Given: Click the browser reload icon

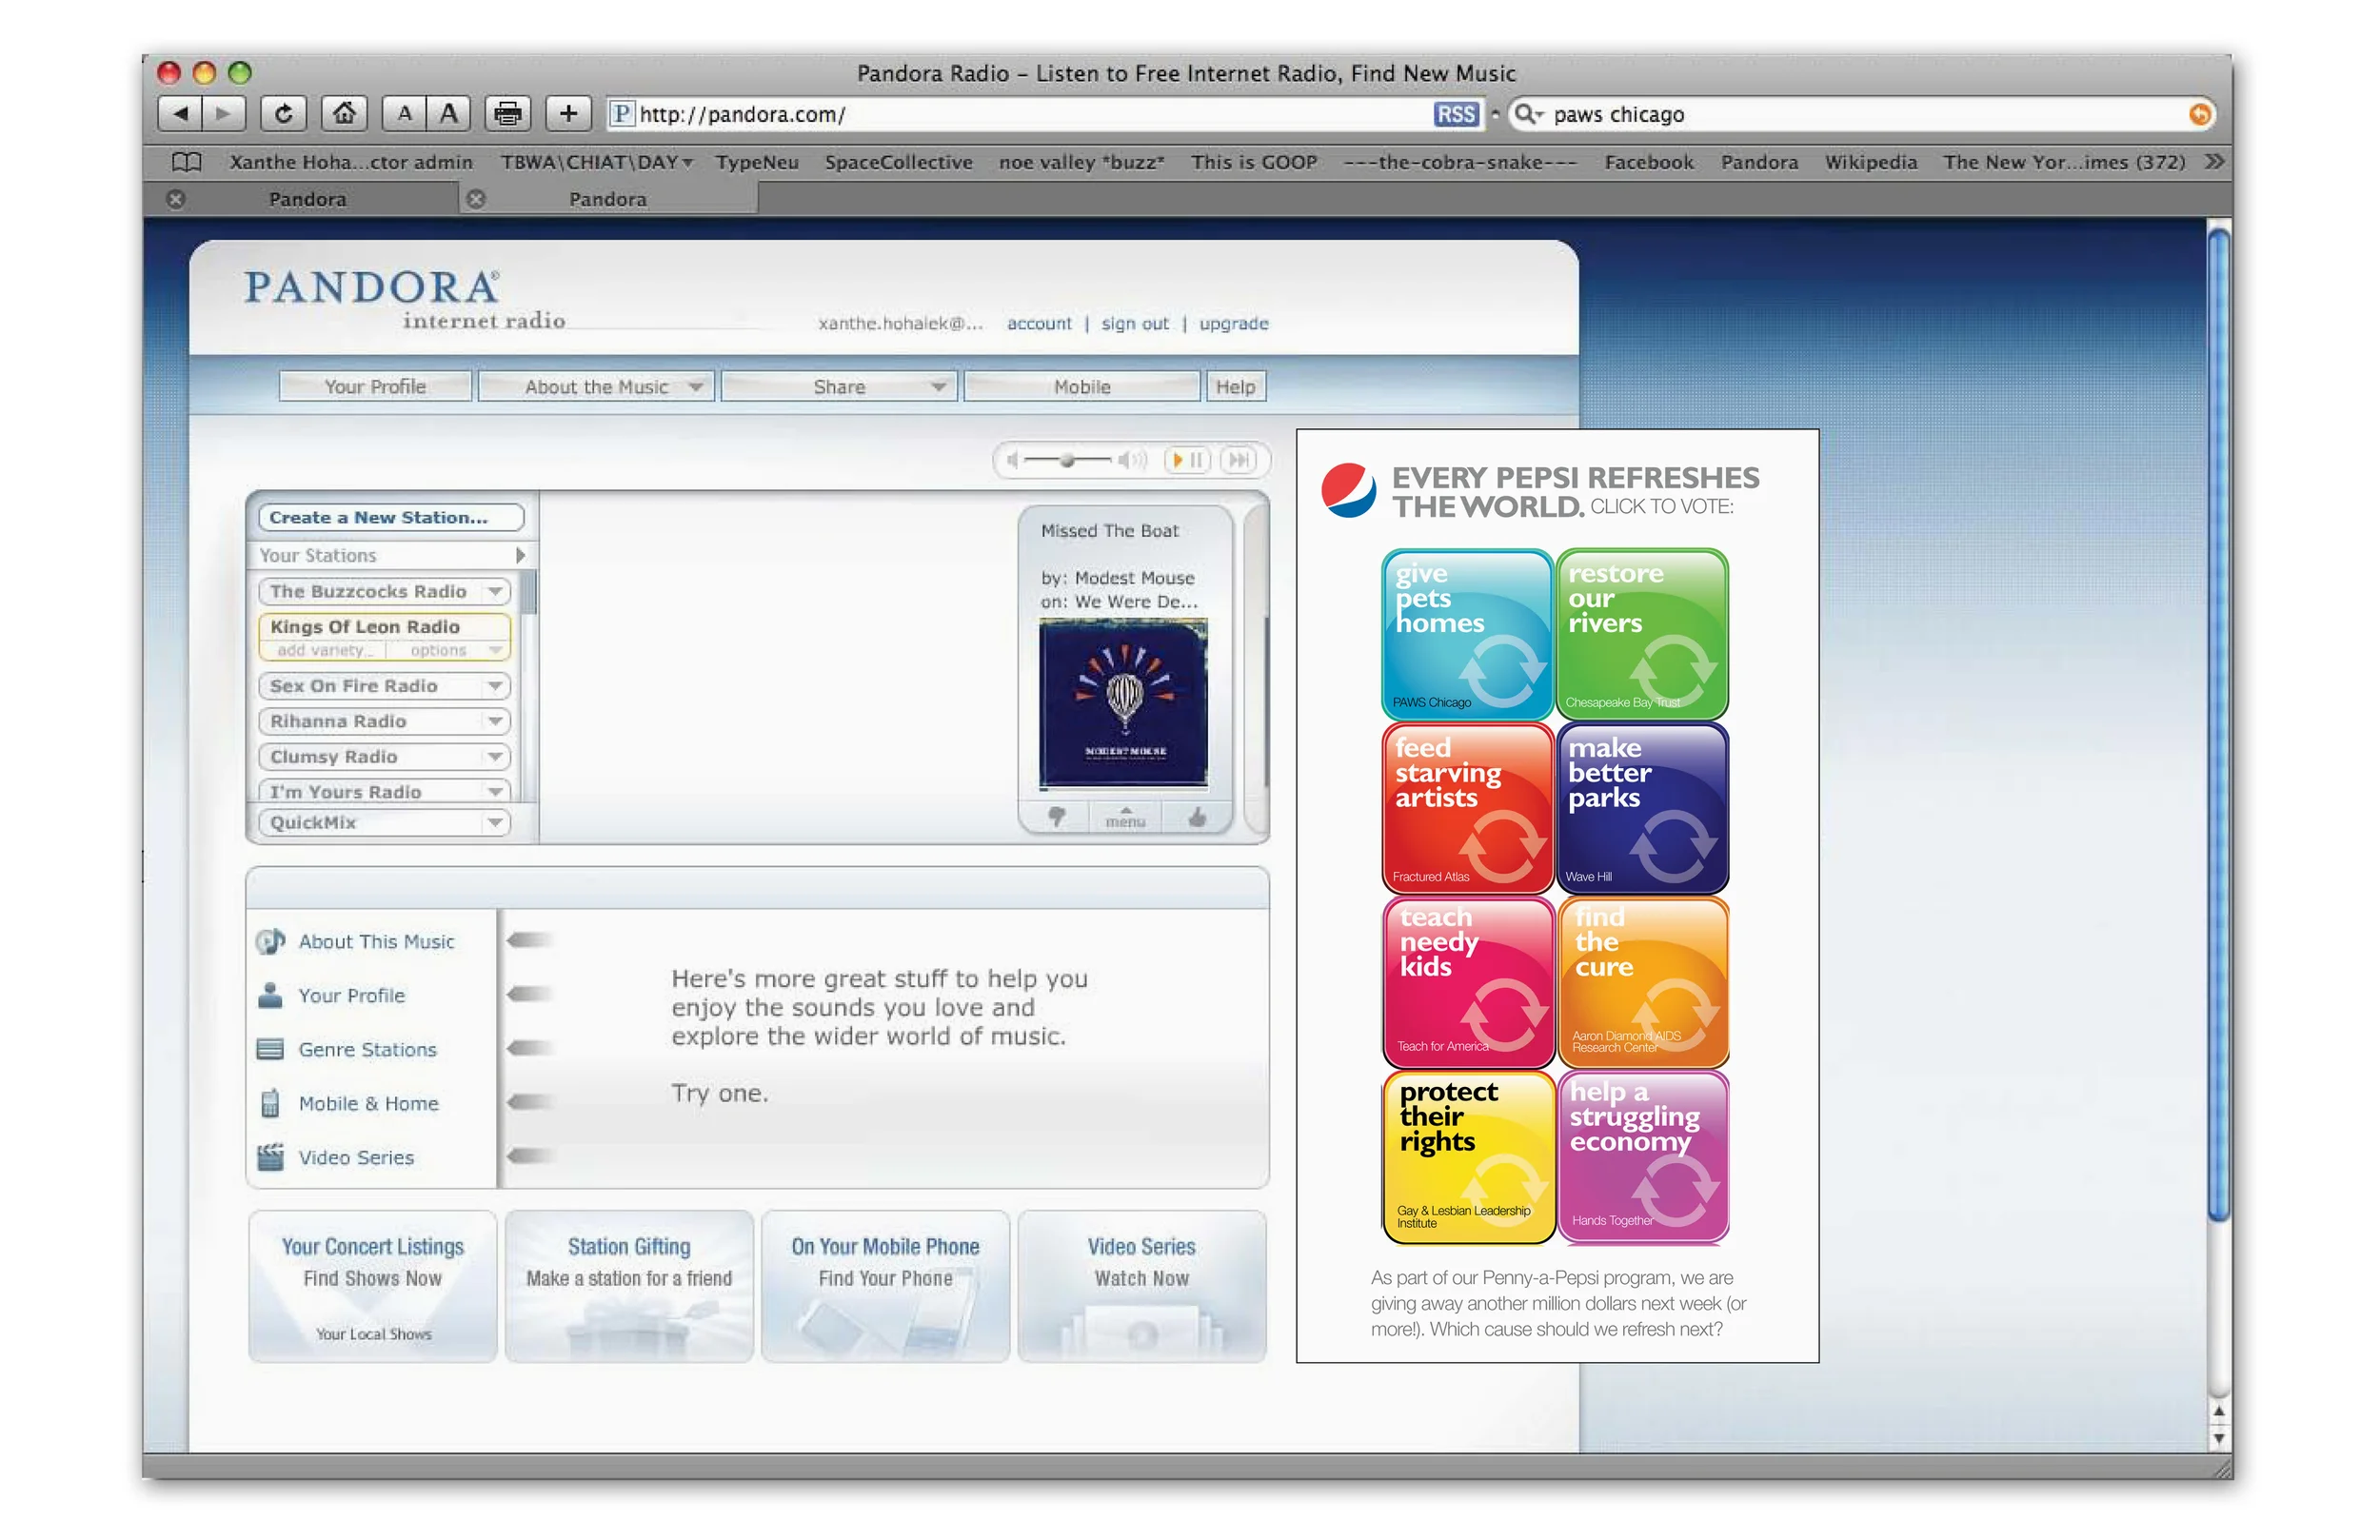Looking at the screenshot, I should tap(284, 114).
